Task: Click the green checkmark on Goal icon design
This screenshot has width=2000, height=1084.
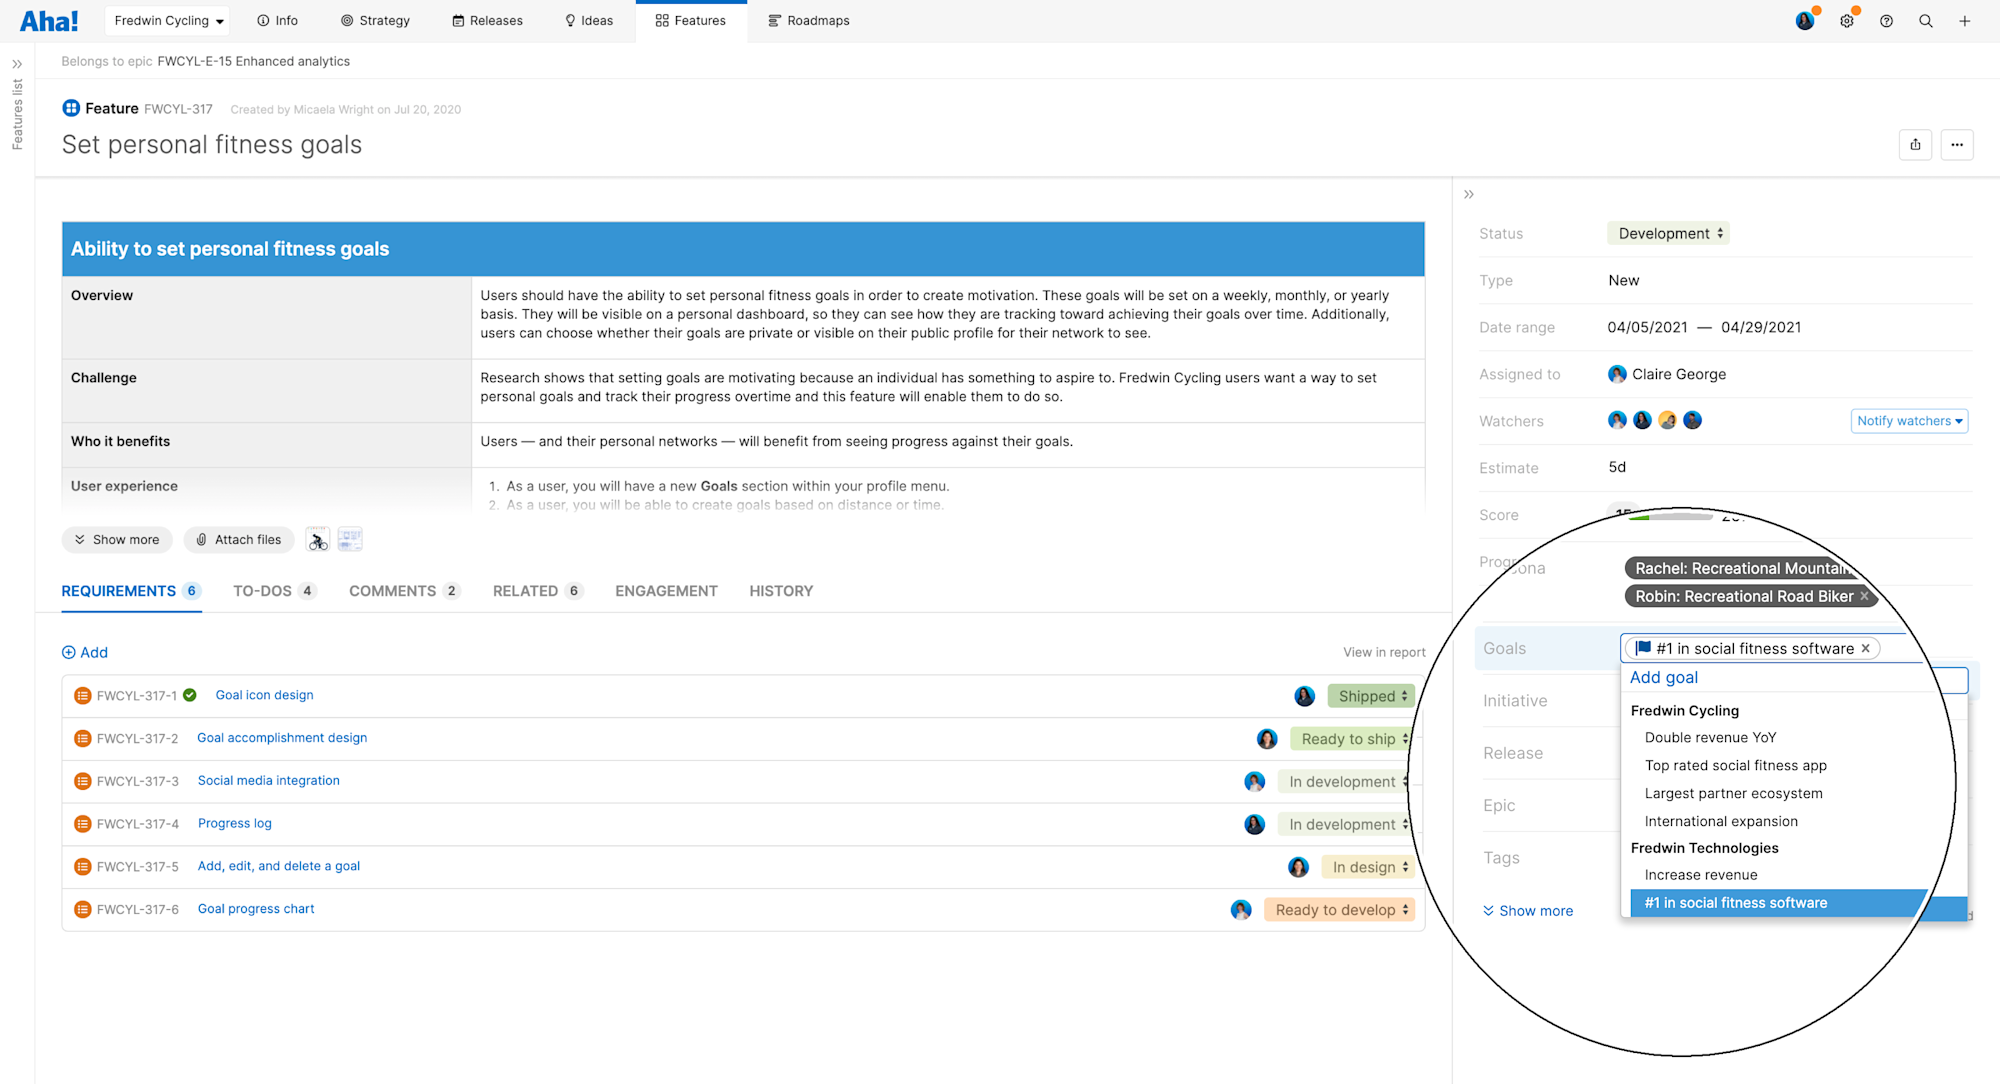Action: pyautogui.click(x=189, y=694)
